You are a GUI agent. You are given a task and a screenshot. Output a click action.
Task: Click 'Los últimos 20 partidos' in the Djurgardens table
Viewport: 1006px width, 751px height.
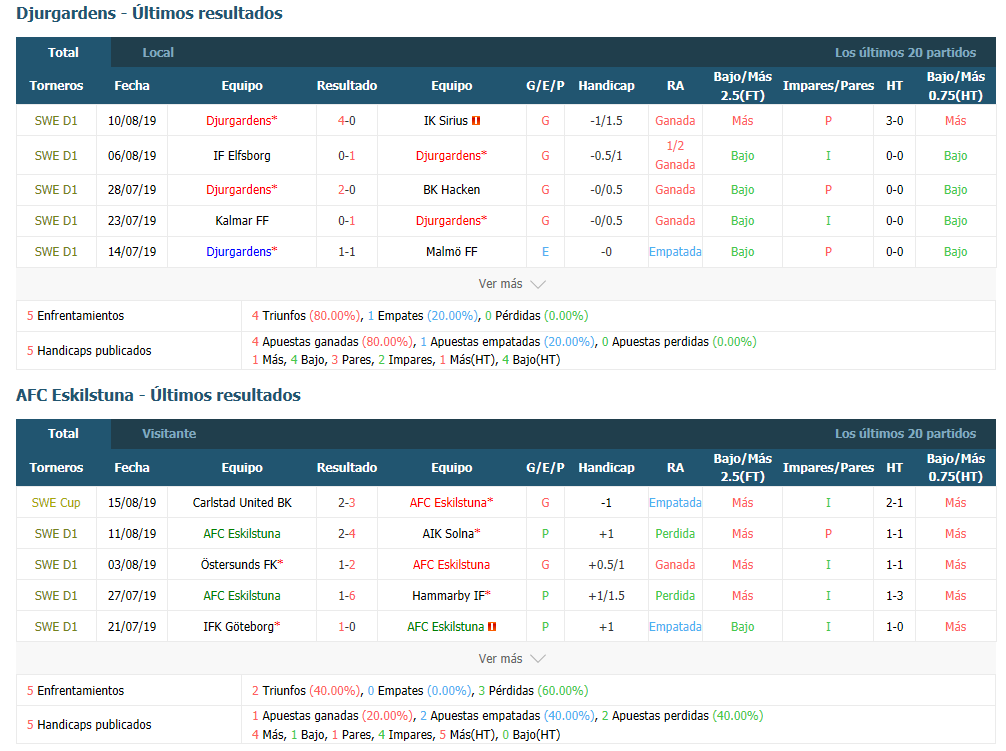(x=905, y=53)
